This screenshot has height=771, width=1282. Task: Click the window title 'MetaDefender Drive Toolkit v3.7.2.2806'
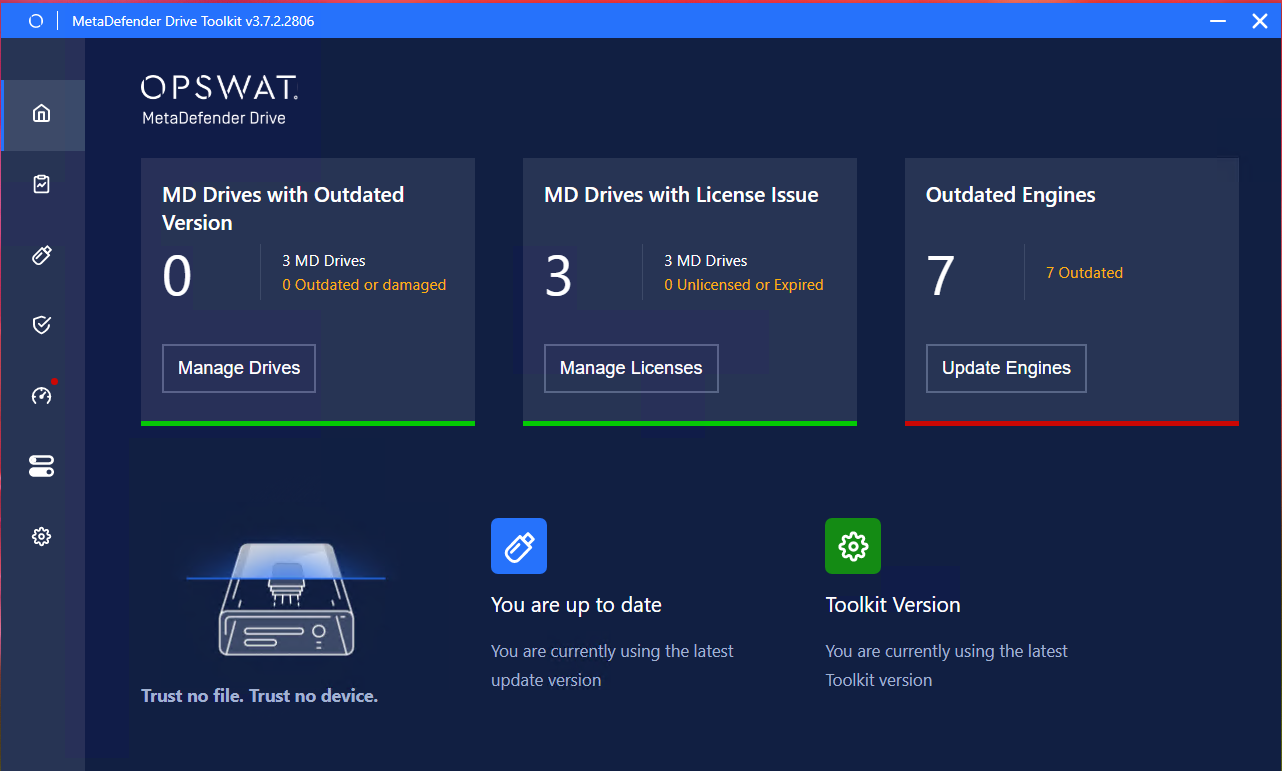(x=193, y=20)
